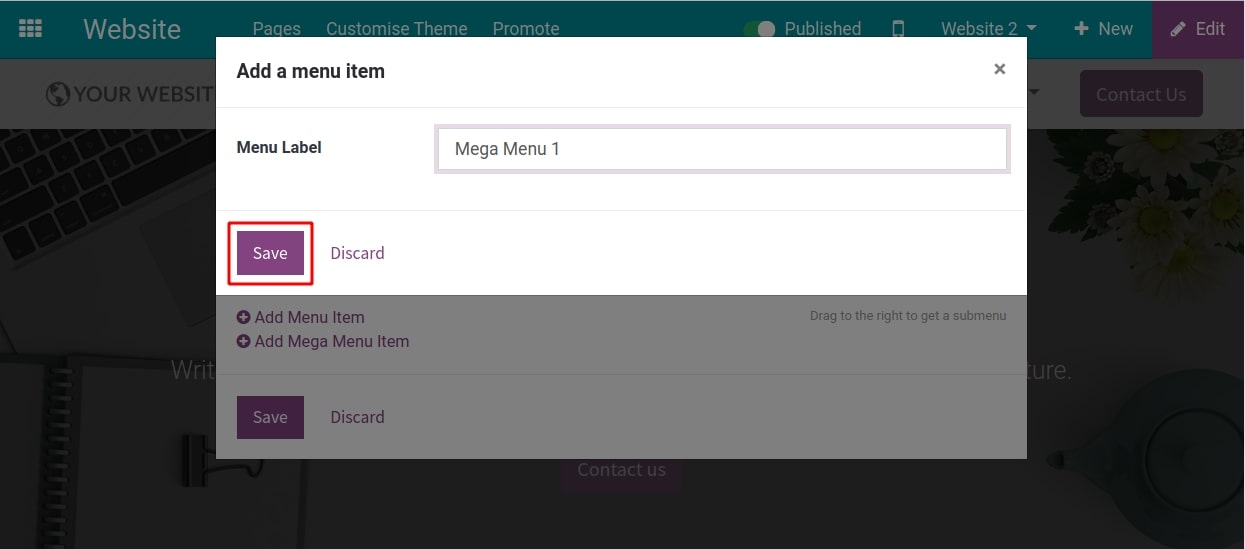Discard the Add a menu item dialog
The height and width of the screenshot is (549, 1245).
pos(357,253)
